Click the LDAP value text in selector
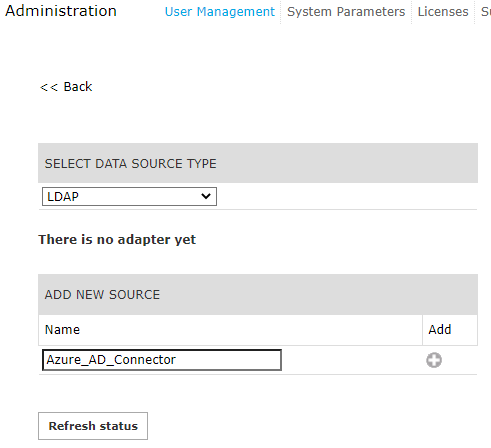Screen dimensions: 491x448 63,196
